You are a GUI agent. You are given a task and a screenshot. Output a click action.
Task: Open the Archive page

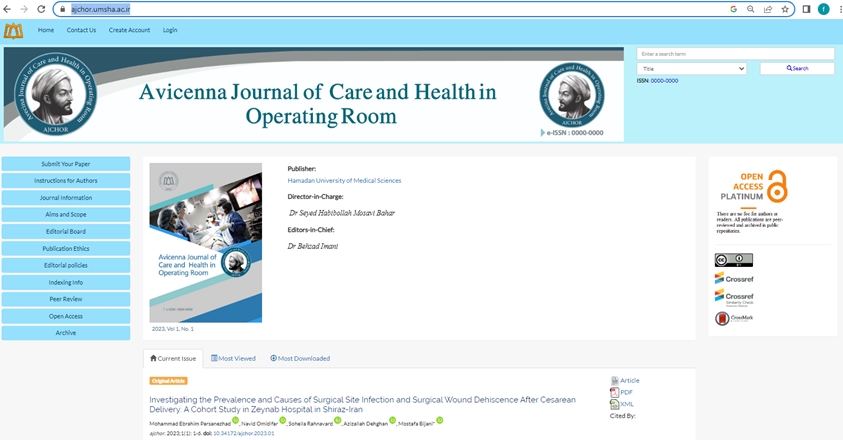pyautogui.click(x=66, y=333)
